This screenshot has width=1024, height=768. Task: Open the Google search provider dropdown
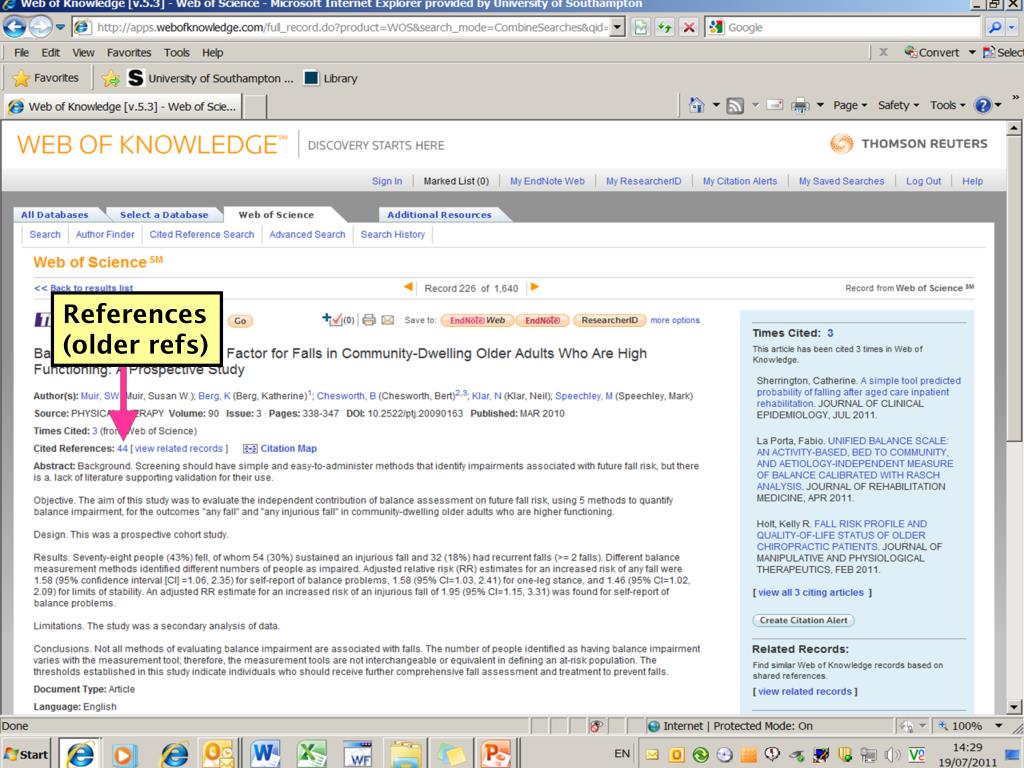point(1012,27)
